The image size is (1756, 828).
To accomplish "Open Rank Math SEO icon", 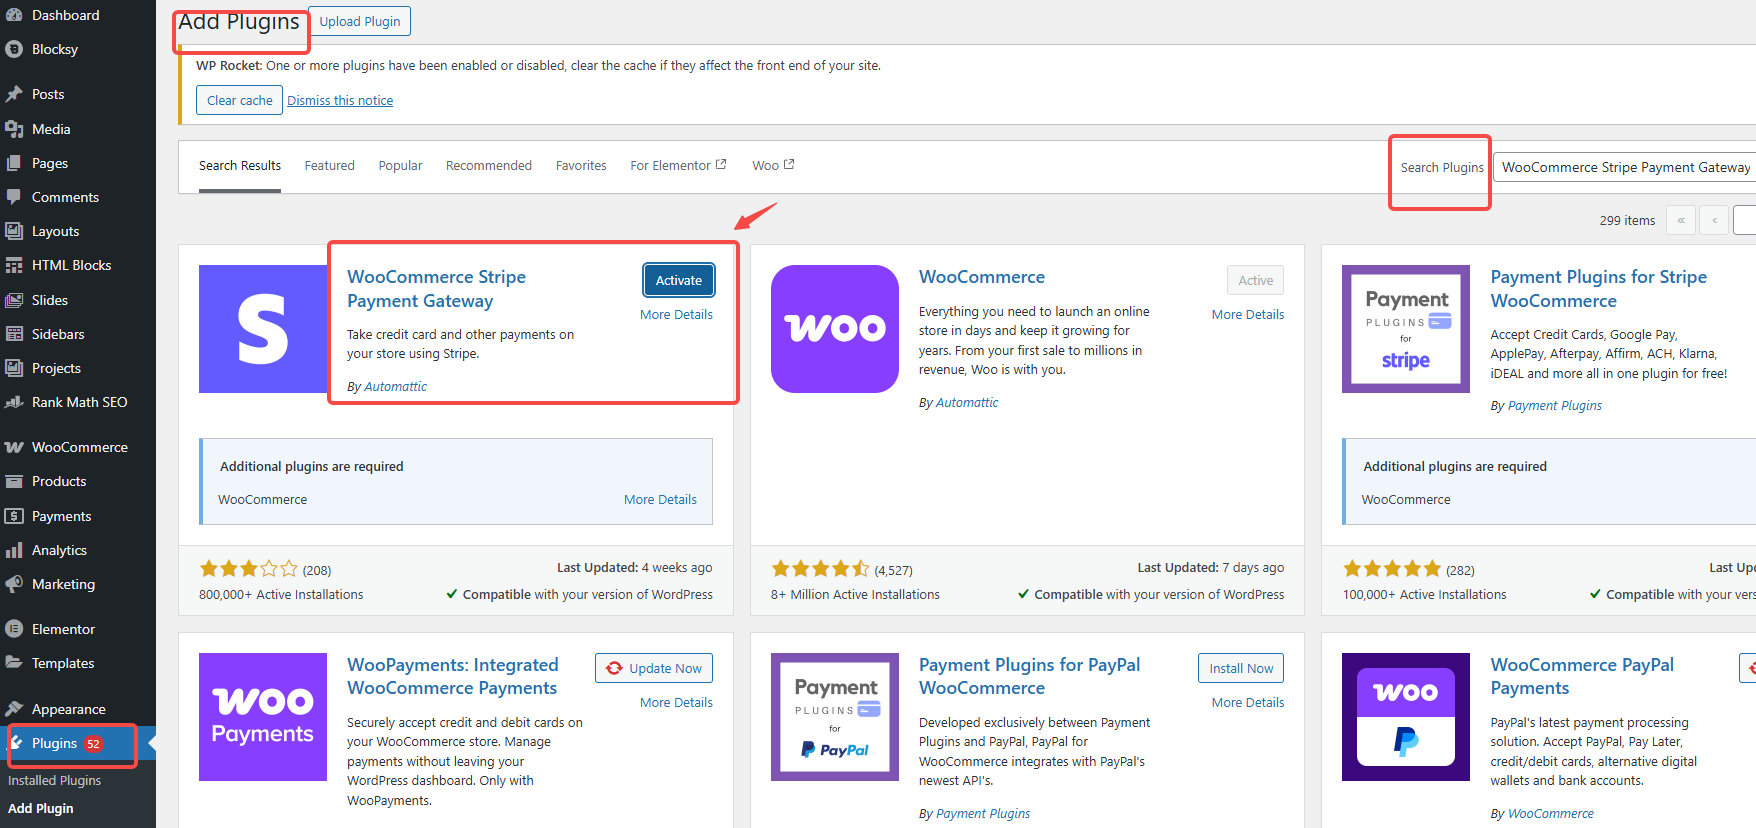I will 14,402.
